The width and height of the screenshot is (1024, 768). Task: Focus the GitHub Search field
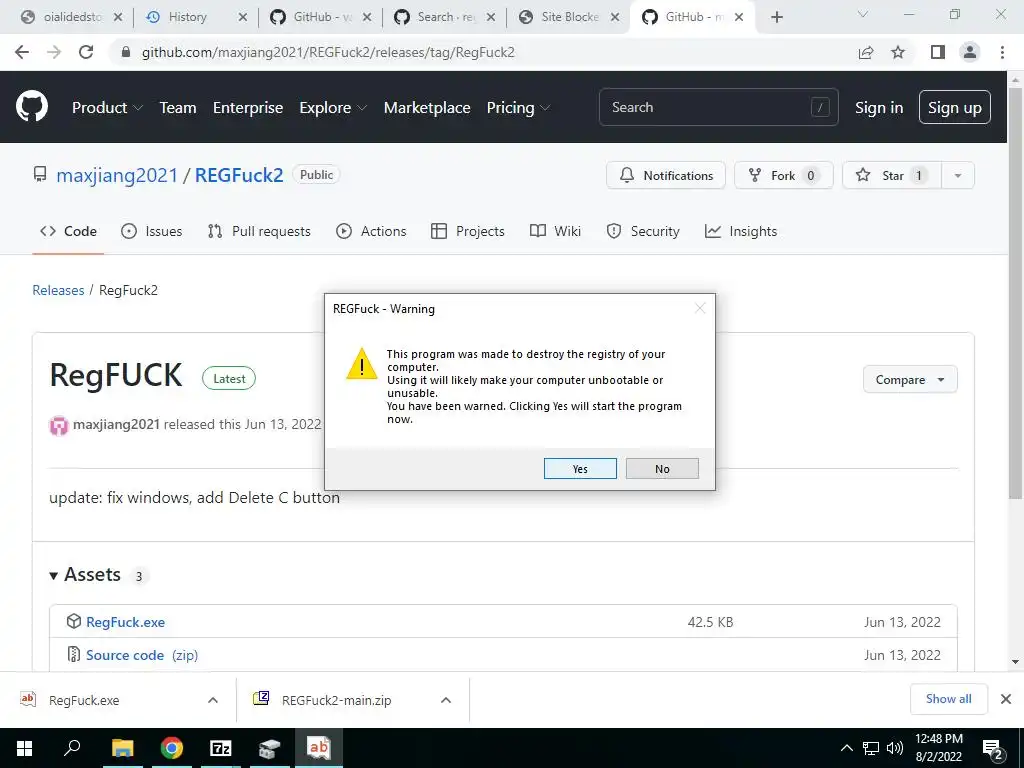pos(718,107)
